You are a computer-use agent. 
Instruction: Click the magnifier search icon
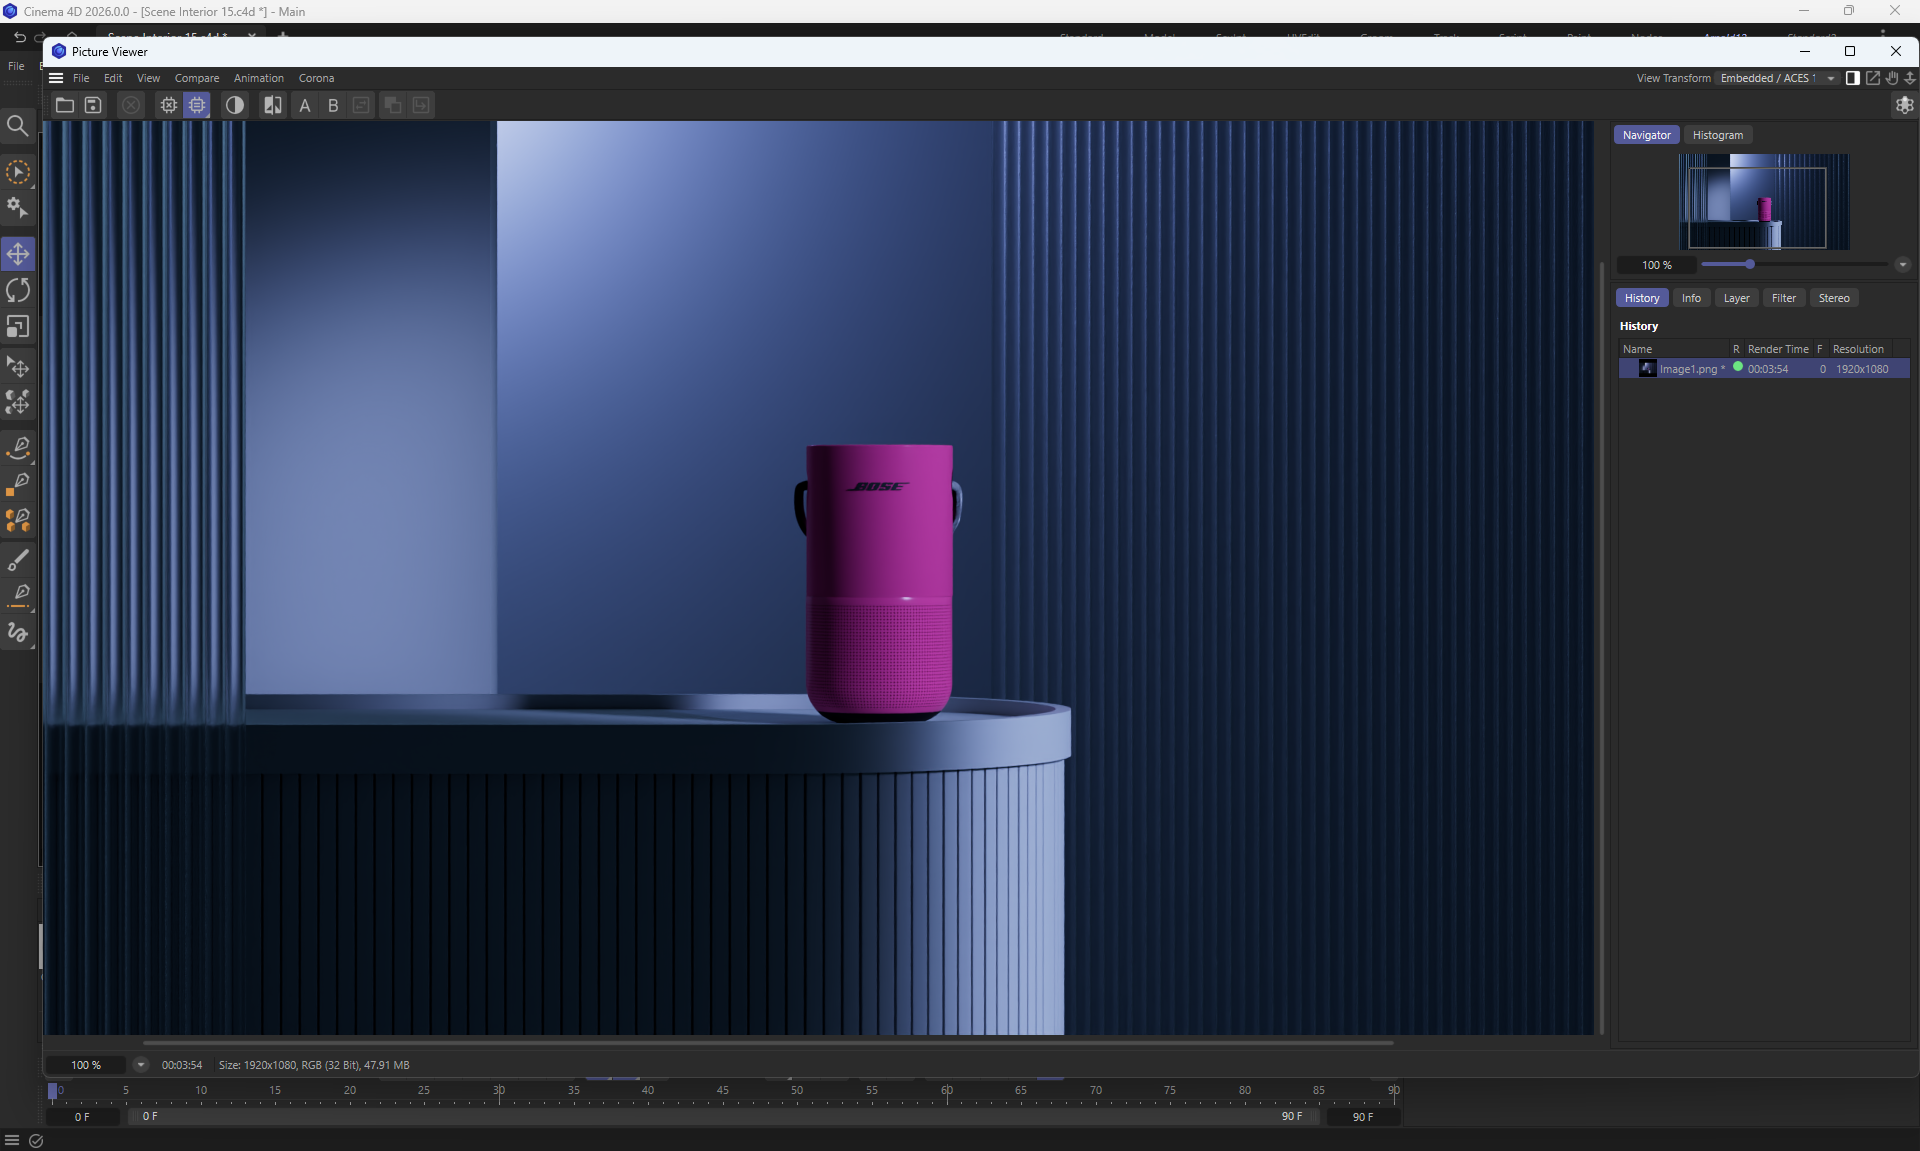tap(18, 126)
